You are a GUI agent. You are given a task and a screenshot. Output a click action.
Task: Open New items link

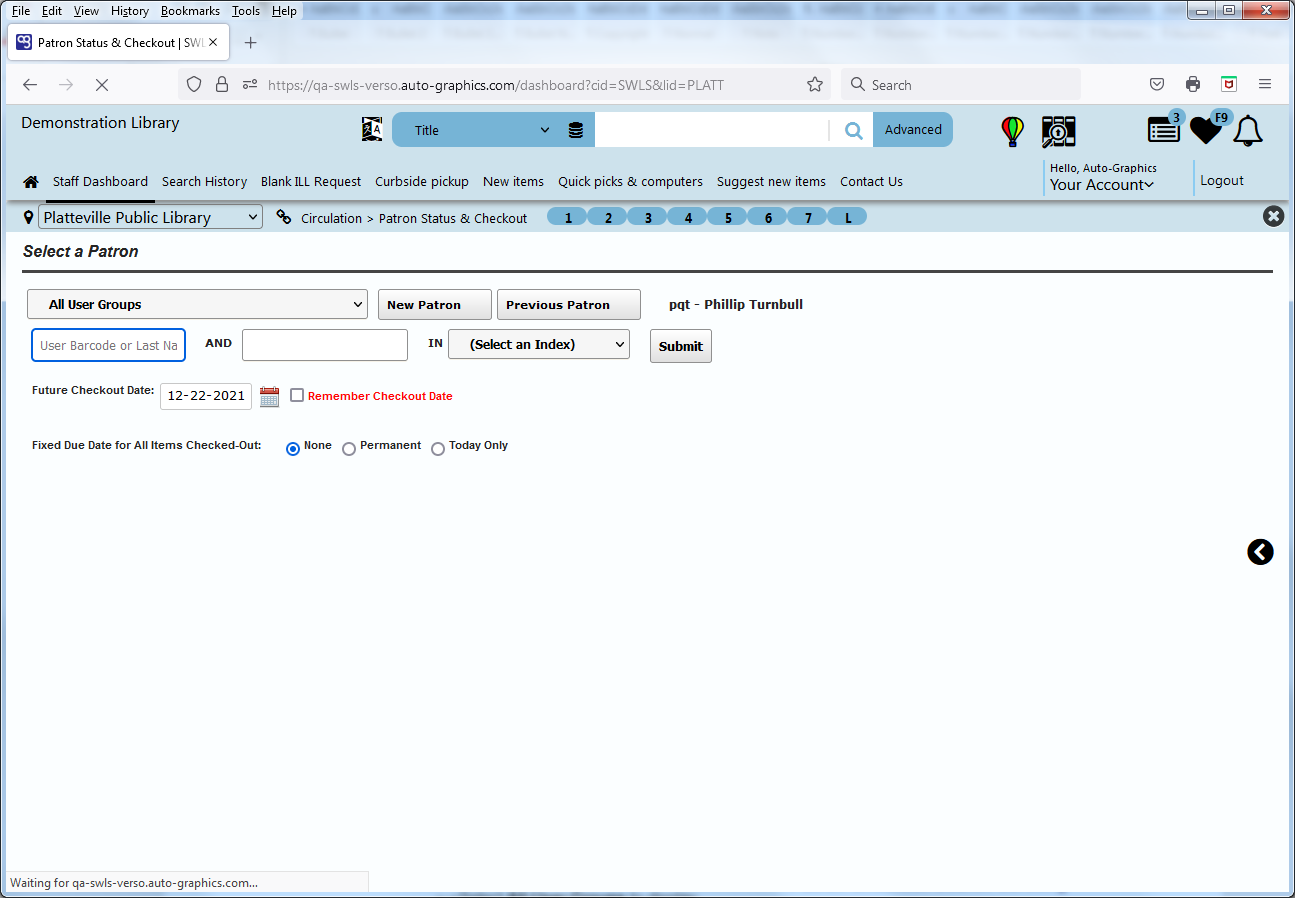pyautogui.click(x=513, y=182)
